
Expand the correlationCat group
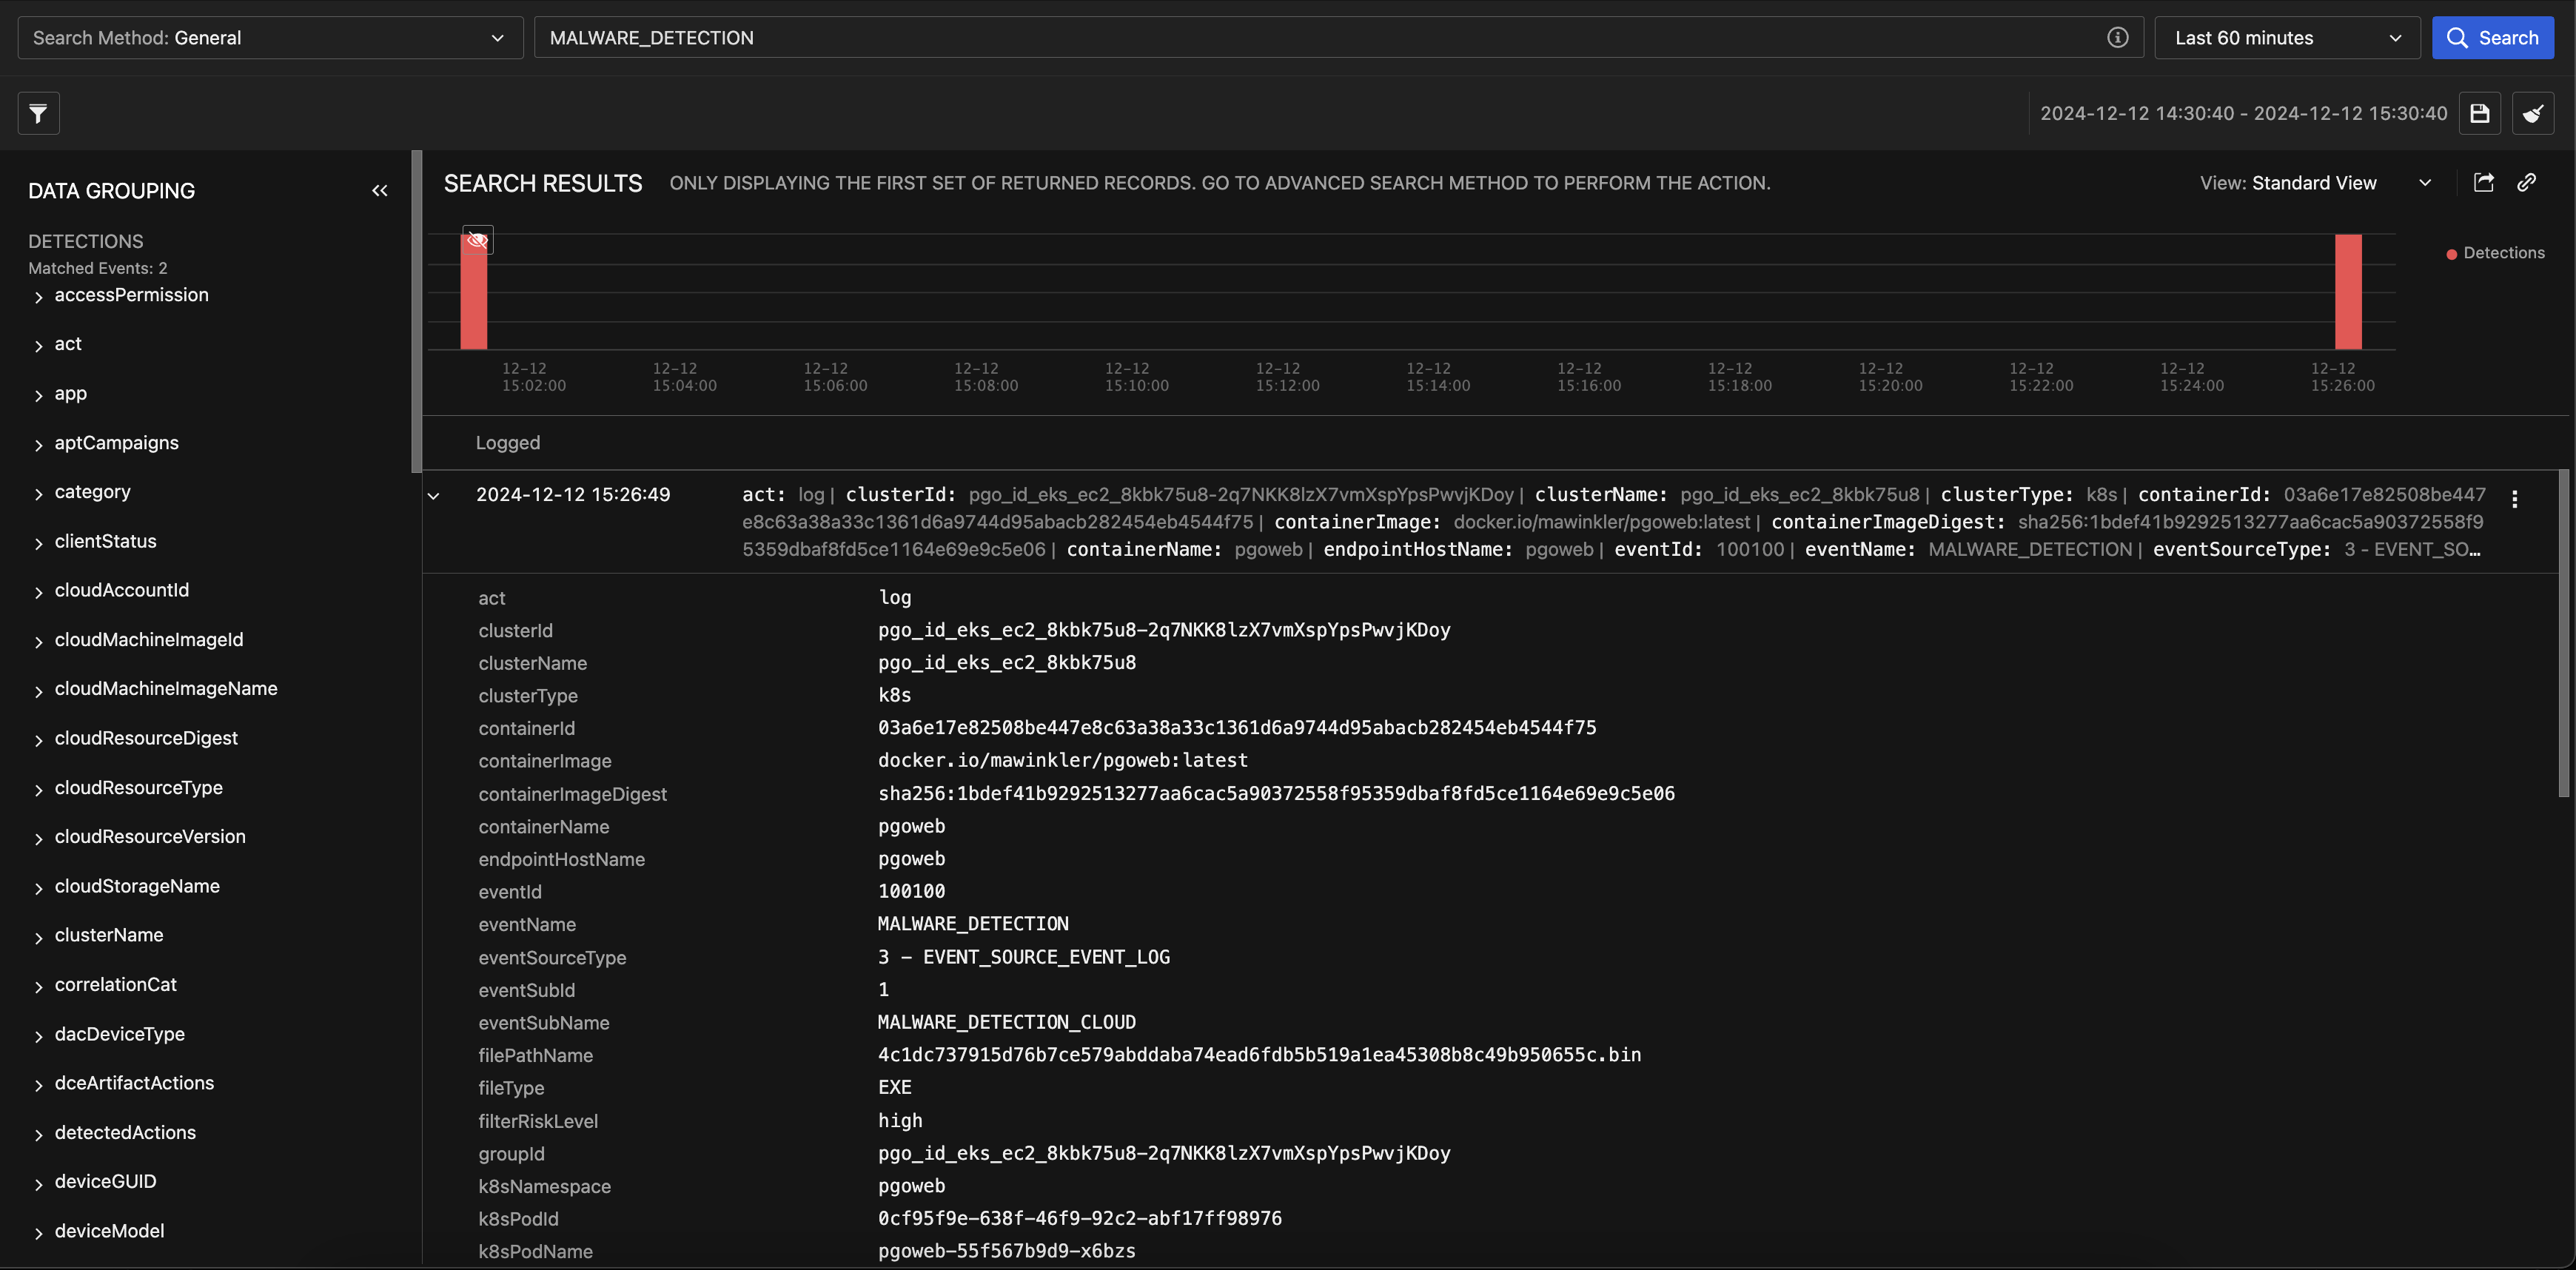click(x=38, y=987)
